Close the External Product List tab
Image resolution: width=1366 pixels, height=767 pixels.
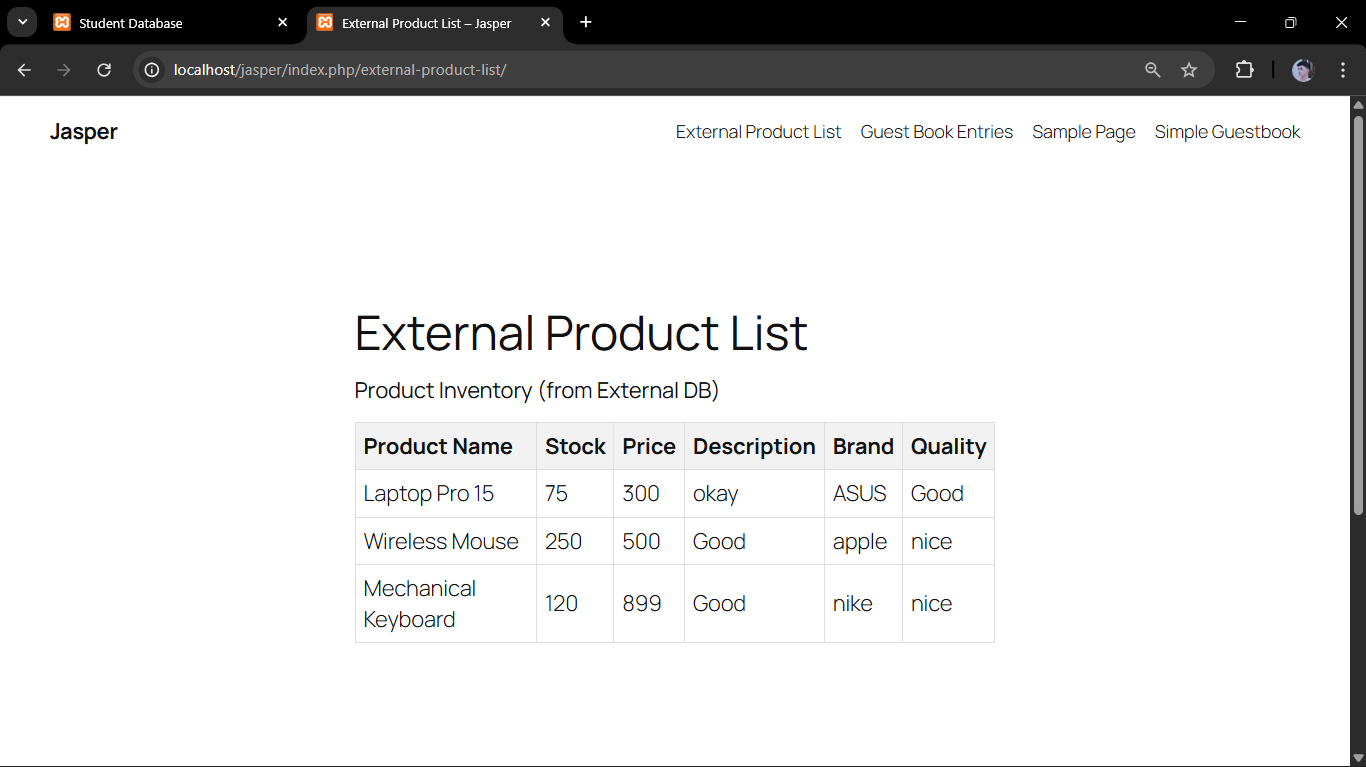click(545, 22)
